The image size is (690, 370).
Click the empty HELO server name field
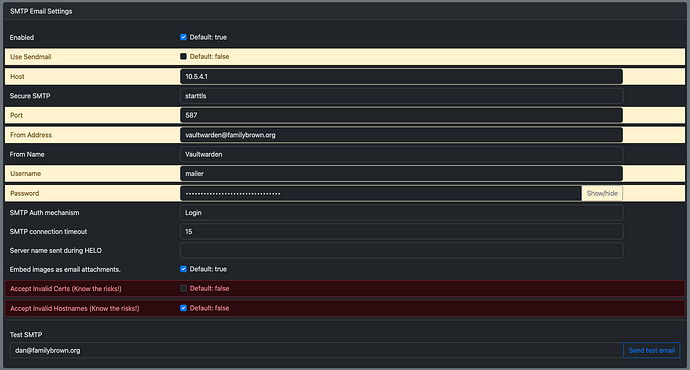click(401, 250)
